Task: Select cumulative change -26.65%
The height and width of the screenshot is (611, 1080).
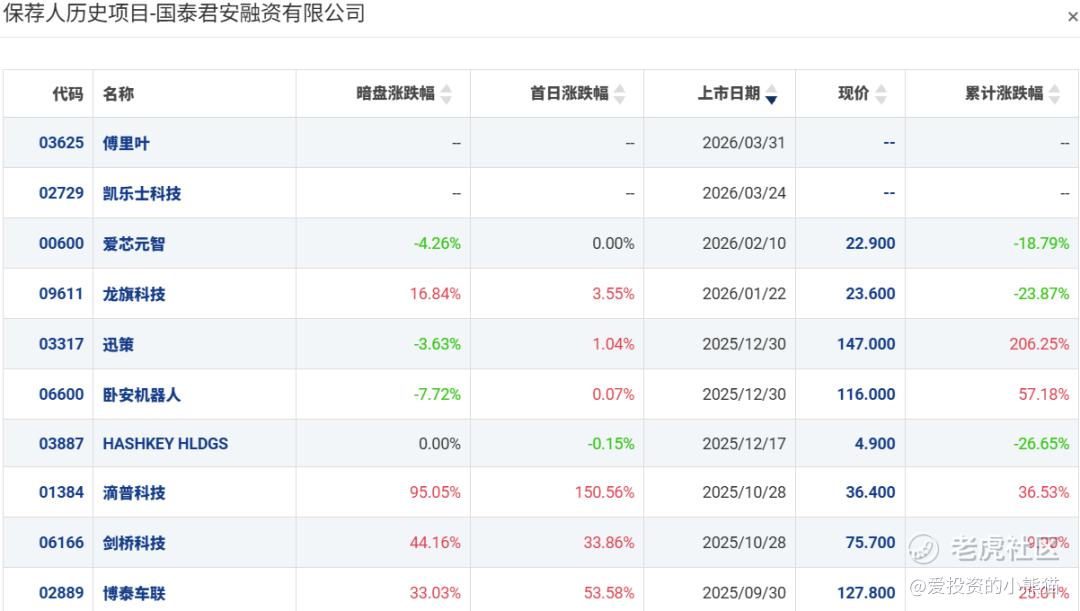Action: tap(1041, 444)
